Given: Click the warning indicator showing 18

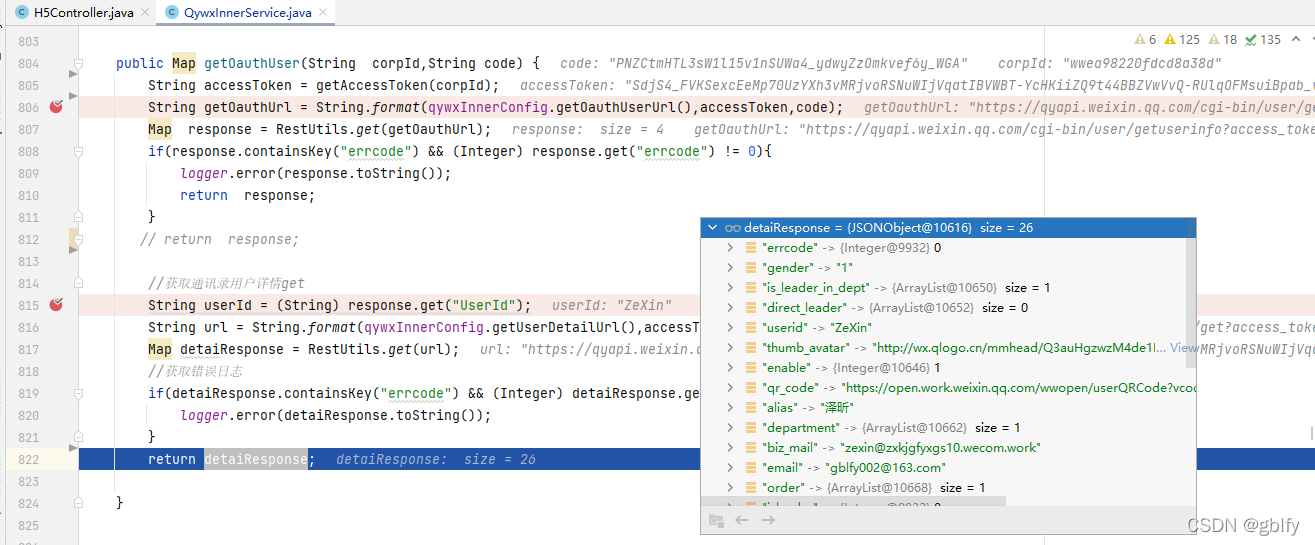Looking at the screenshot, I should click(x=1222, y=40).
